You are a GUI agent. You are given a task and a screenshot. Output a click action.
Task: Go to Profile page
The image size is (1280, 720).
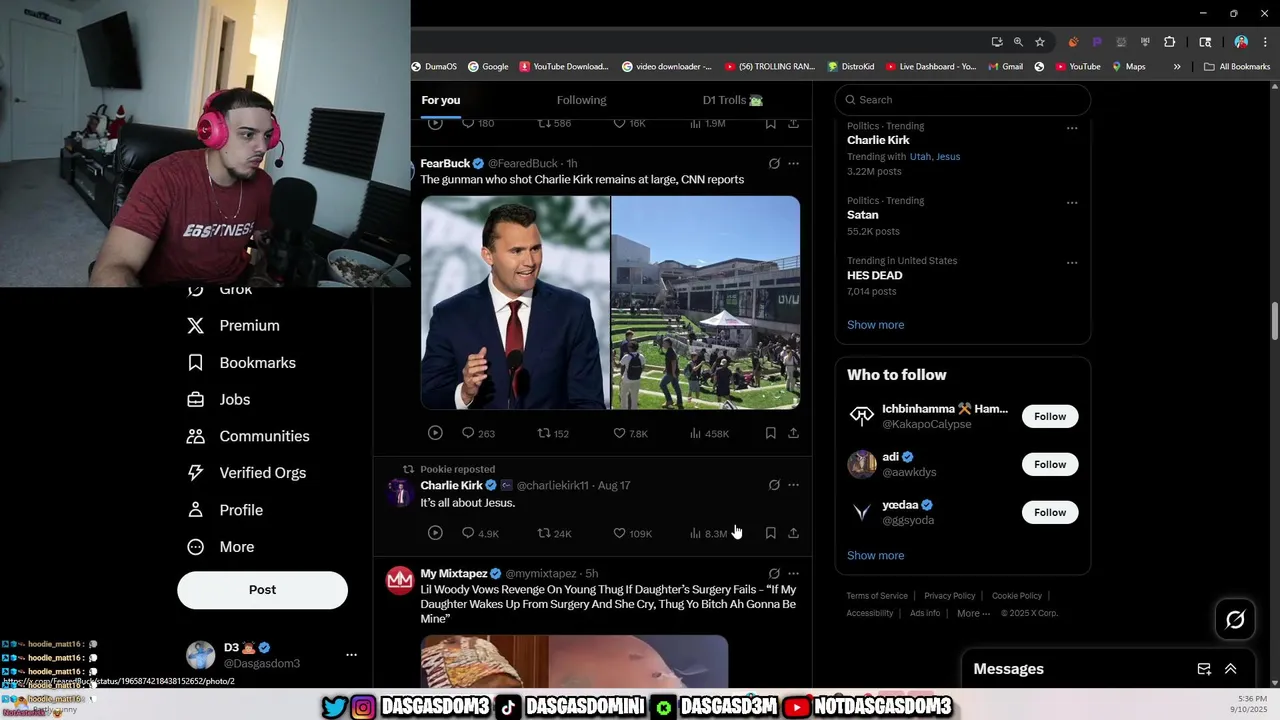(x=225, y=510)
